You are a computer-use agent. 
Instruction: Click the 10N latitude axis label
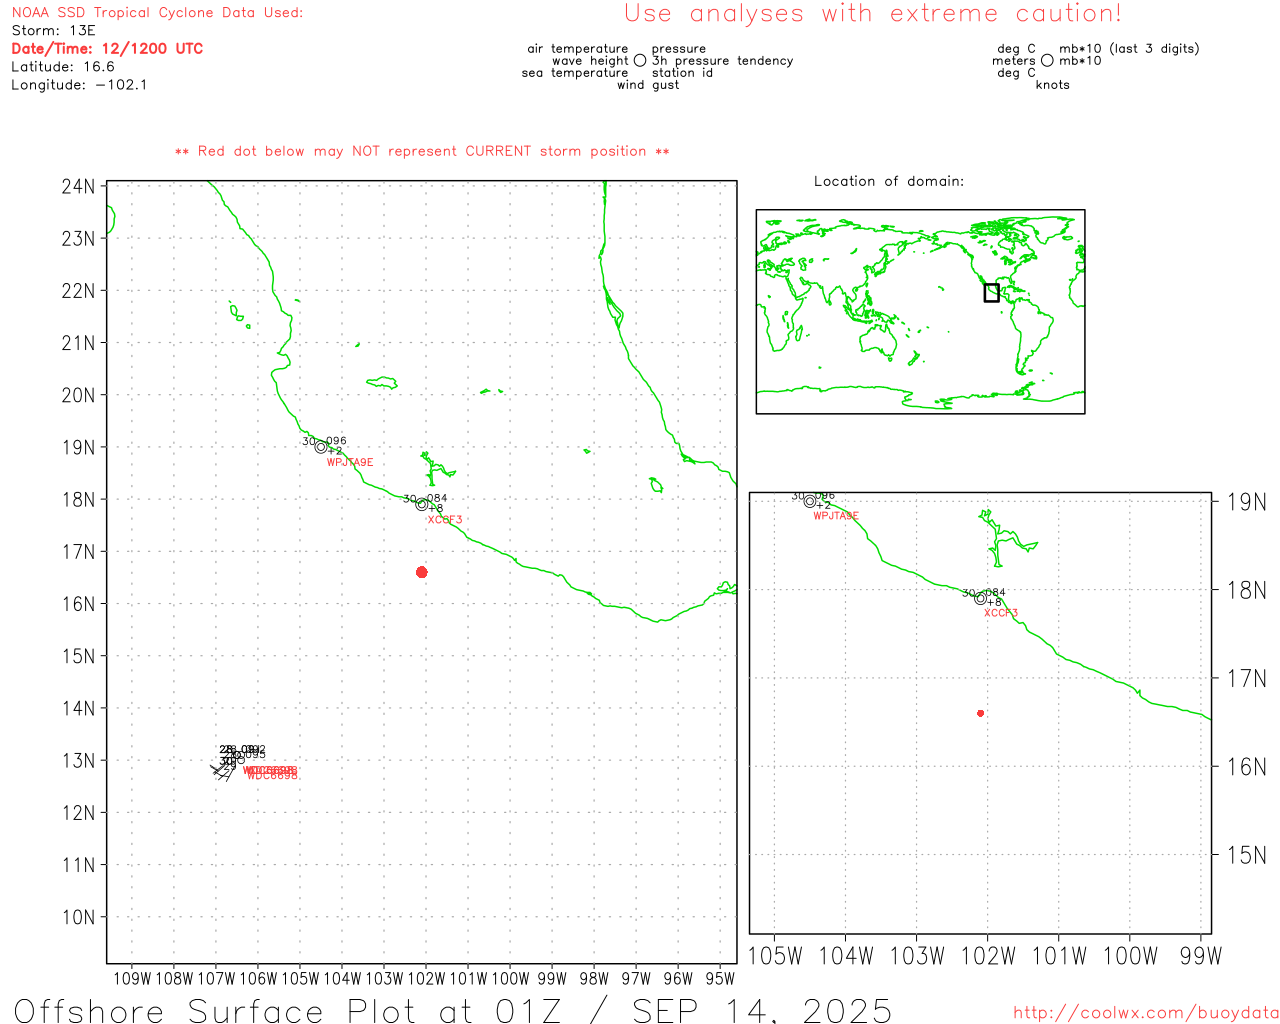78,917
